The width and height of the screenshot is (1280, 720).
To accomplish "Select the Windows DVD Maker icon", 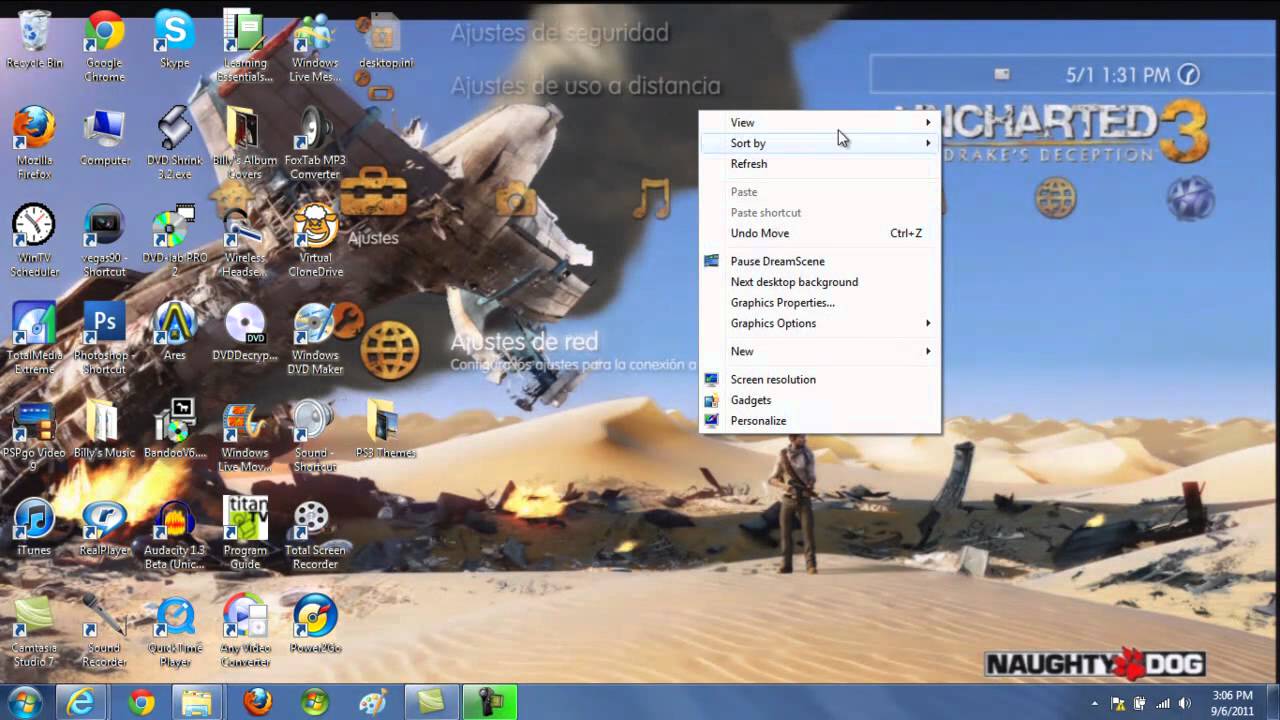I will pos(315,338).
